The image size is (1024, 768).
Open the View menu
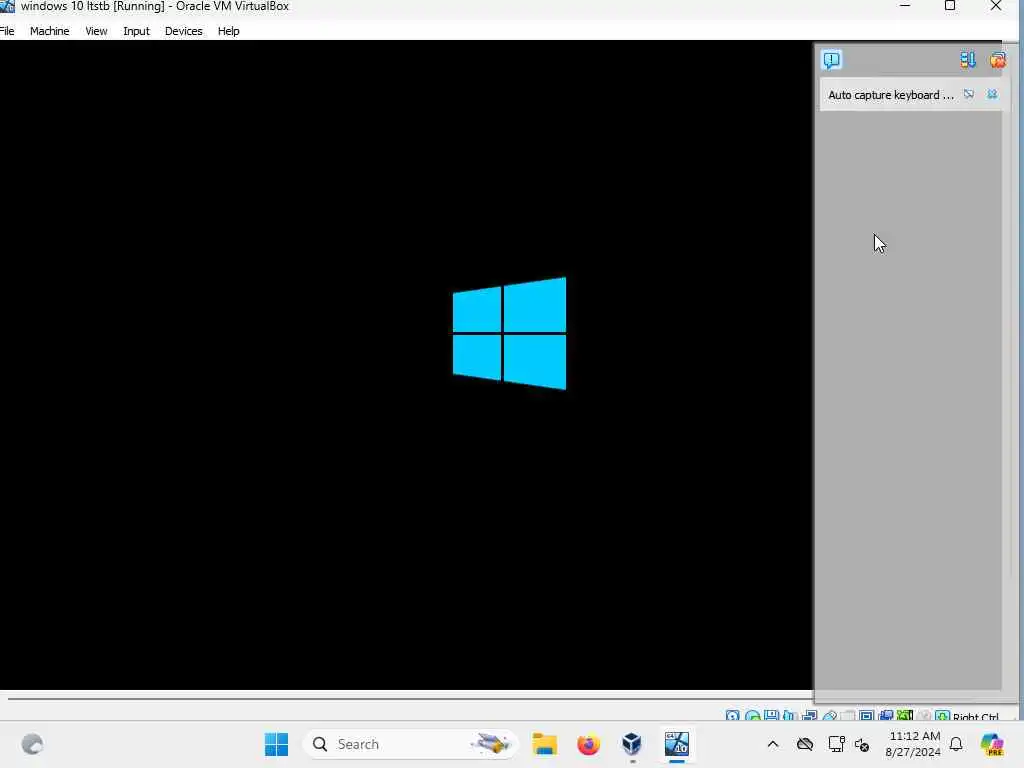pos(96,31)
